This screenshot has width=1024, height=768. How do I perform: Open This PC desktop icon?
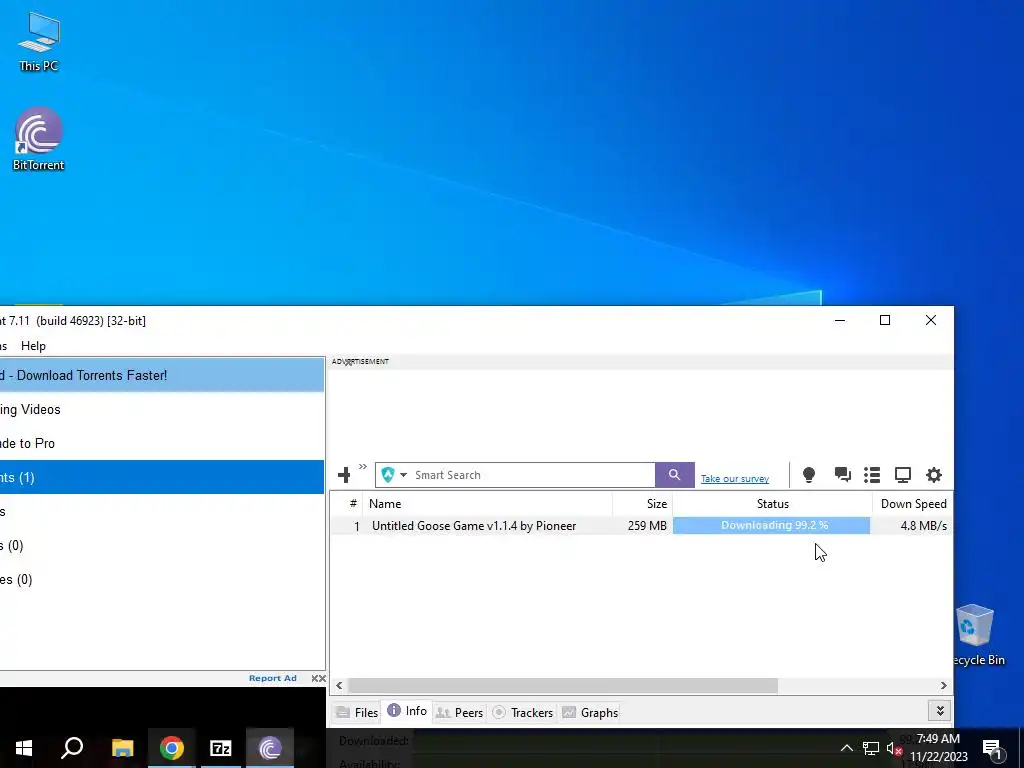tap(39, 42)
